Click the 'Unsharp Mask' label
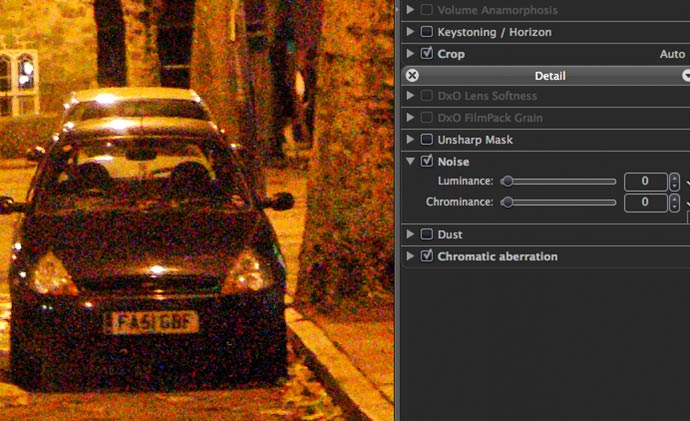The width and height of the screenshot is (690, 421). point(475,140)
